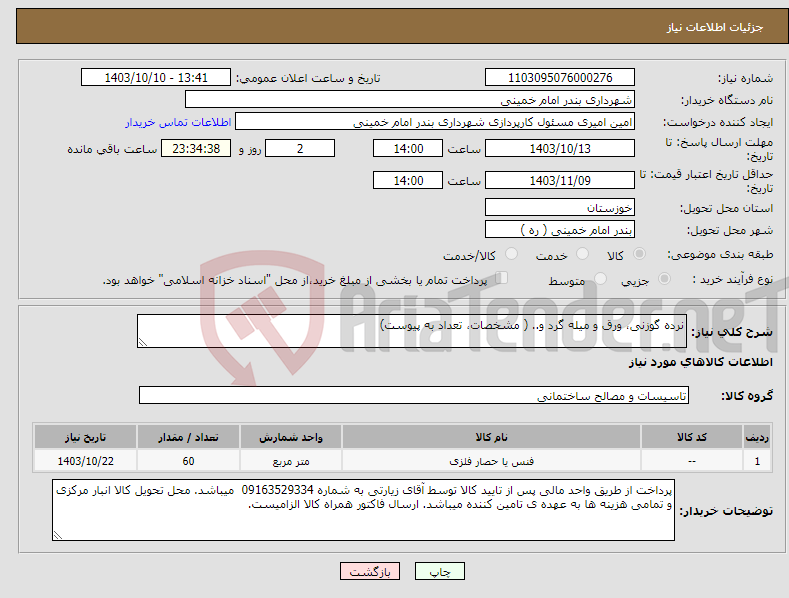Click the فنس یا حصار فلزی table cell

tap(491, 461)
